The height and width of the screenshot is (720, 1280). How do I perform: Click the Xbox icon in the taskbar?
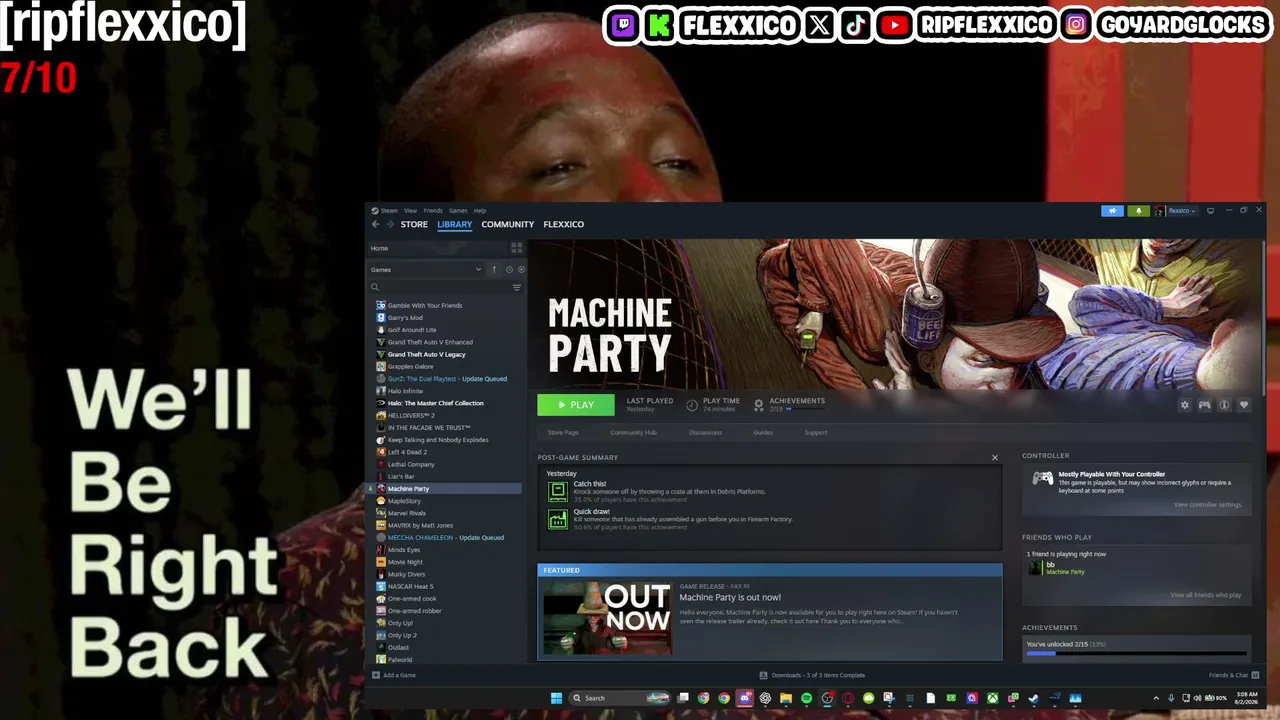point(992,698)
